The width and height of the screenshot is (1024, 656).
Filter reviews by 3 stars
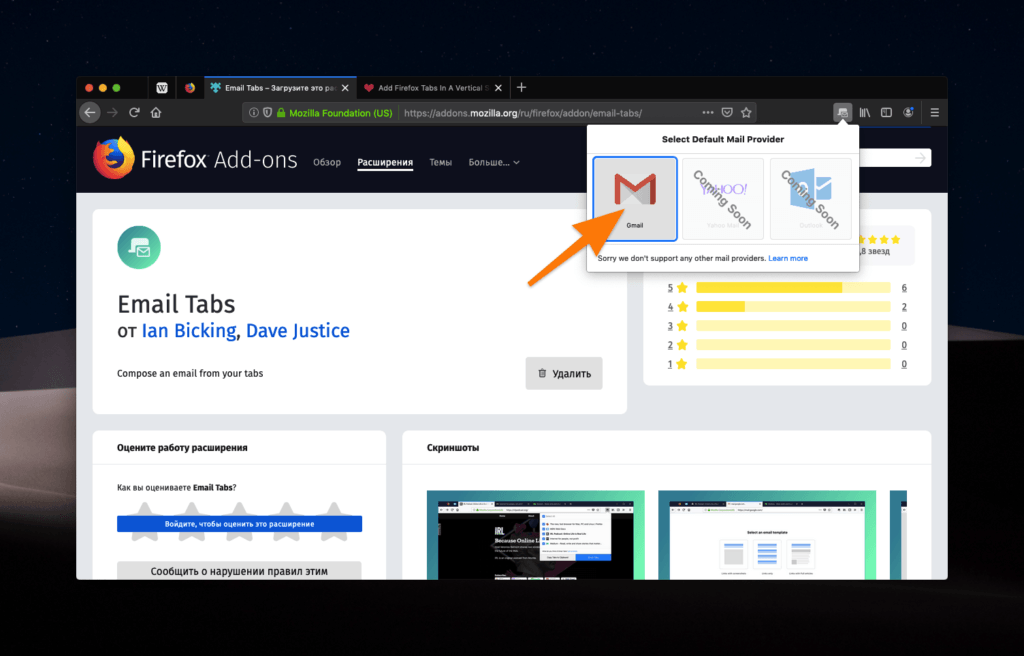click(x=677, y=325)
